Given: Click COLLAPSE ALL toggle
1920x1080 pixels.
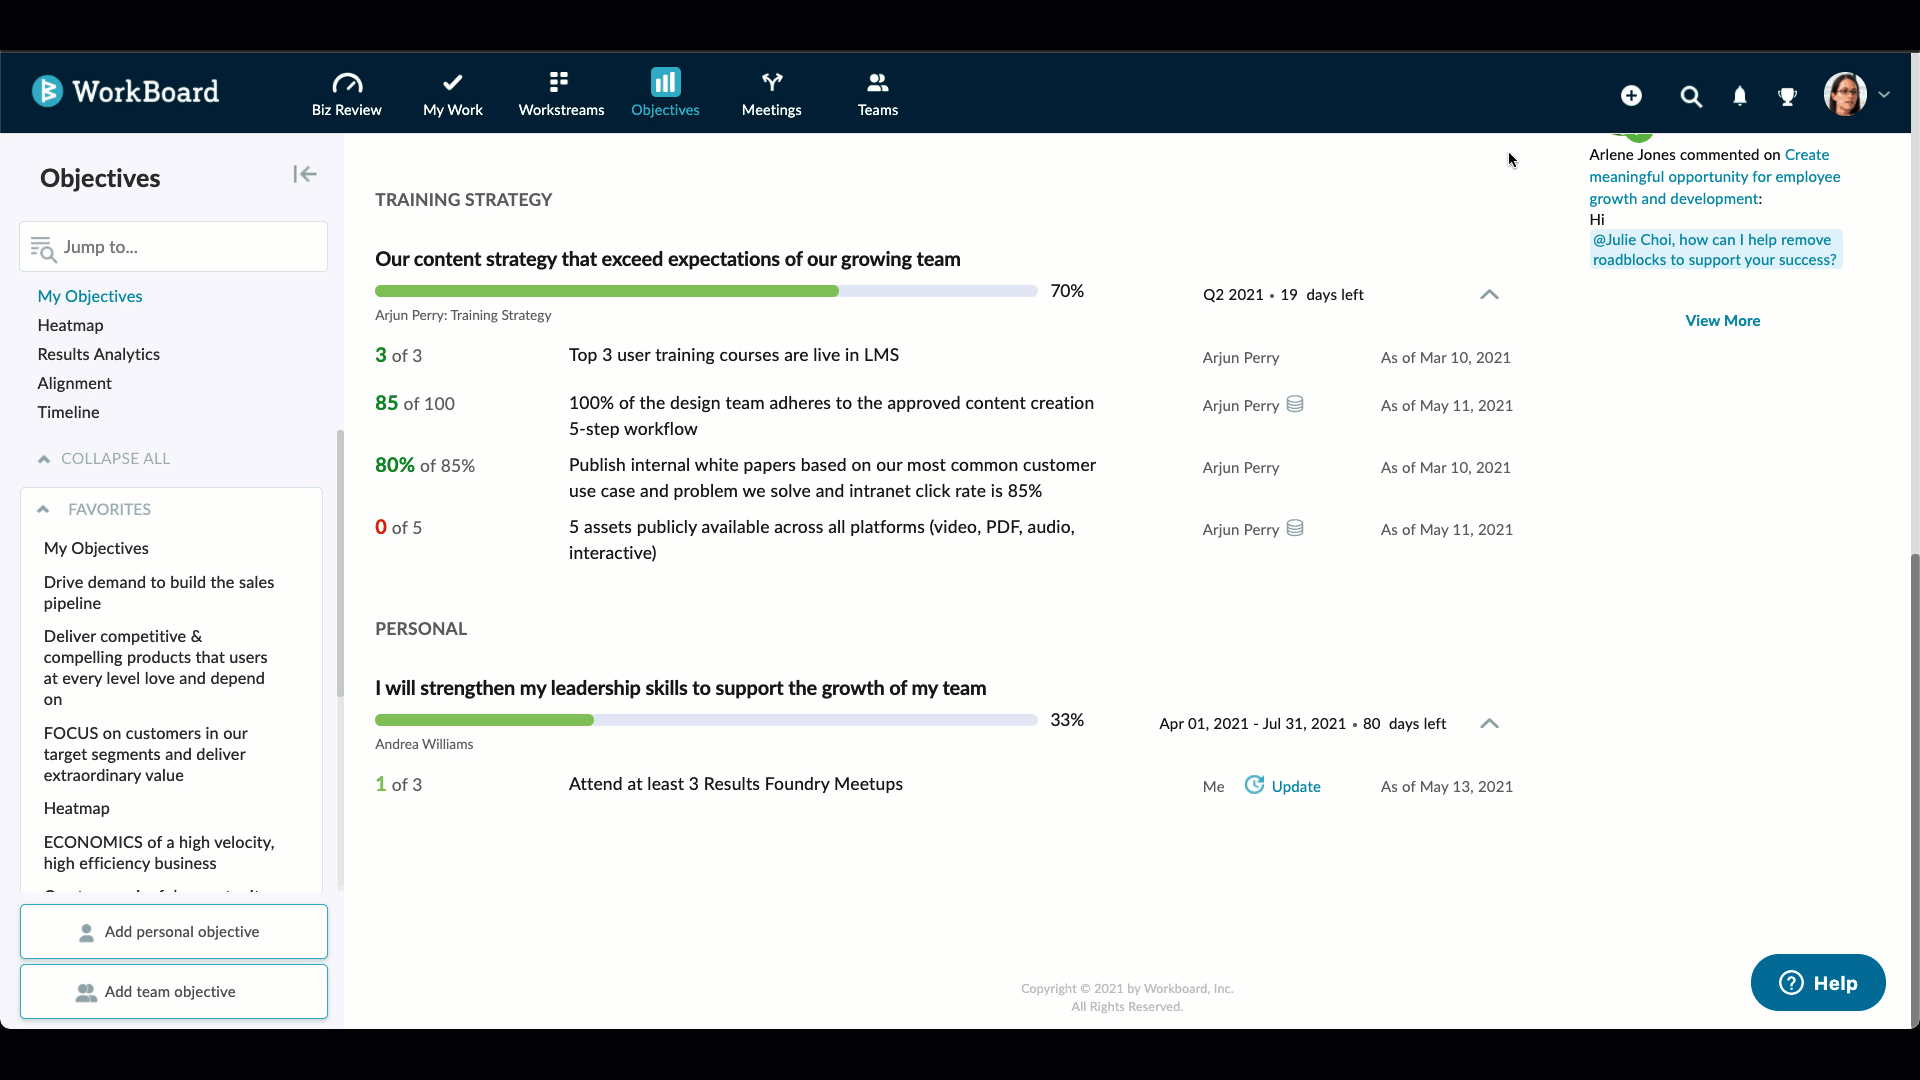Looking at the screenshot, I should point(104,458).
